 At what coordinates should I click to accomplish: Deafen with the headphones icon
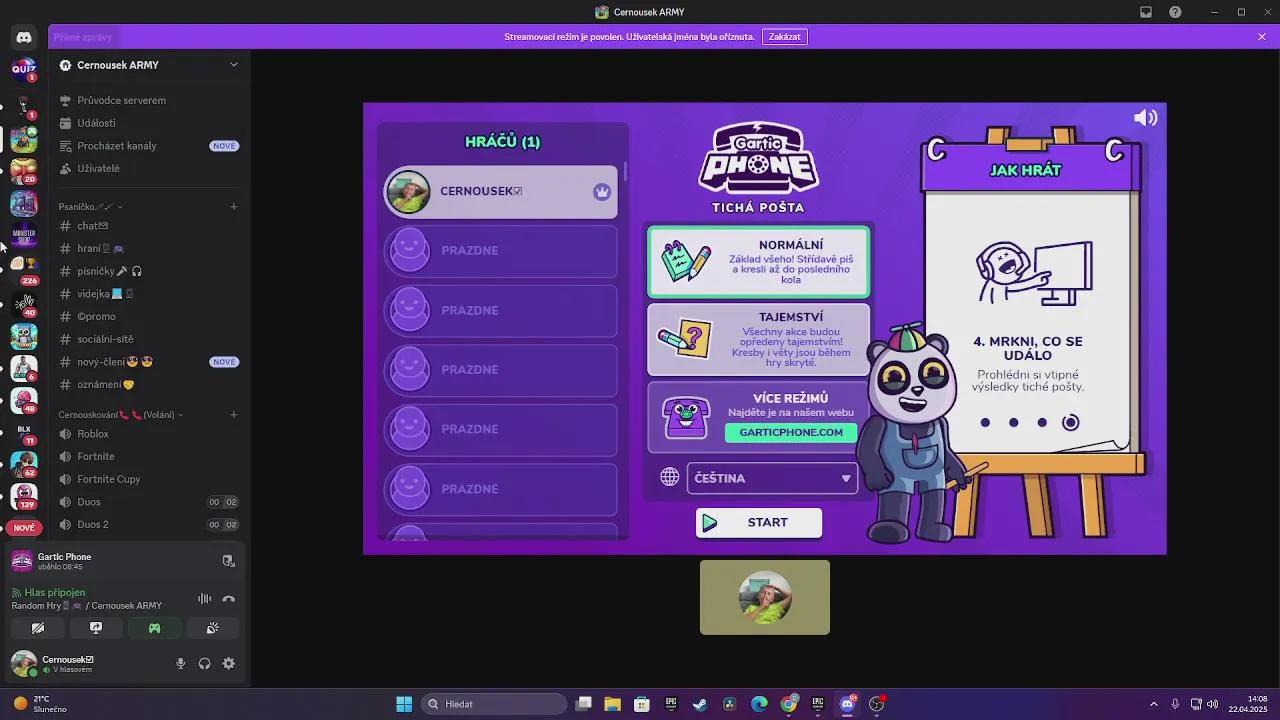pos(205,663)
